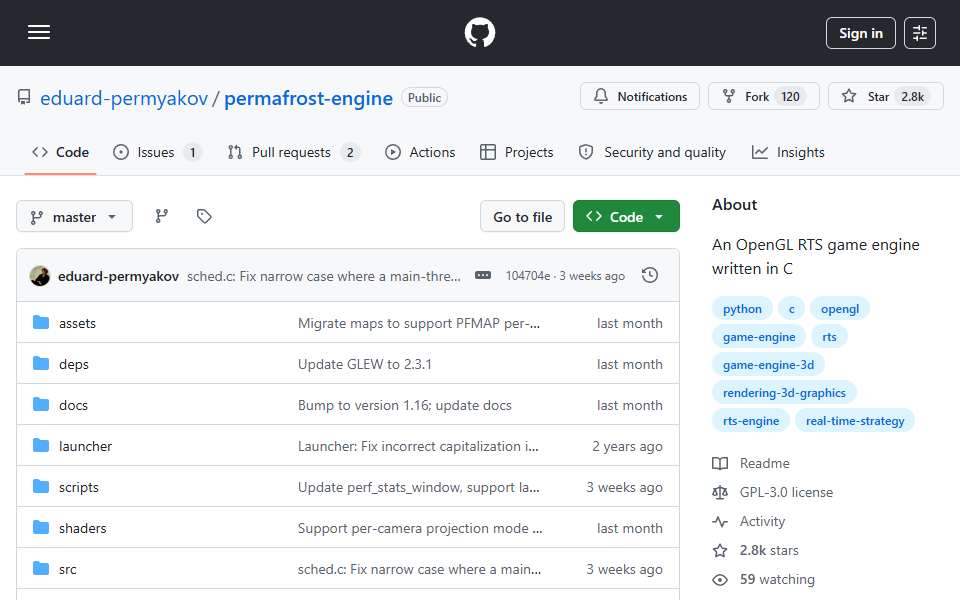Open the hamburger navigation menu
This screenshot has height=600, width=960.
[x=39, y=32]
